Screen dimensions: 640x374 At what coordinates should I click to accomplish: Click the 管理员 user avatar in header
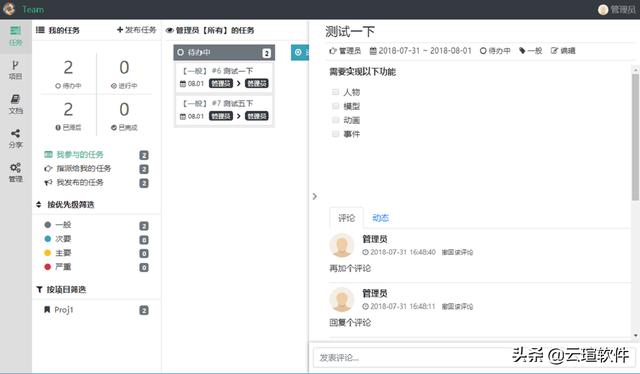(602, 9)
